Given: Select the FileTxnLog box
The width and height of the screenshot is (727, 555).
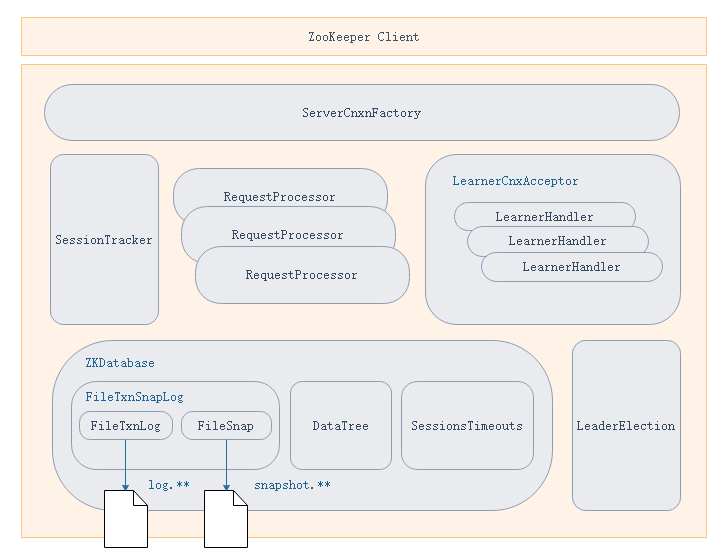Looking at the screenshot, I should tap(126, 425).
